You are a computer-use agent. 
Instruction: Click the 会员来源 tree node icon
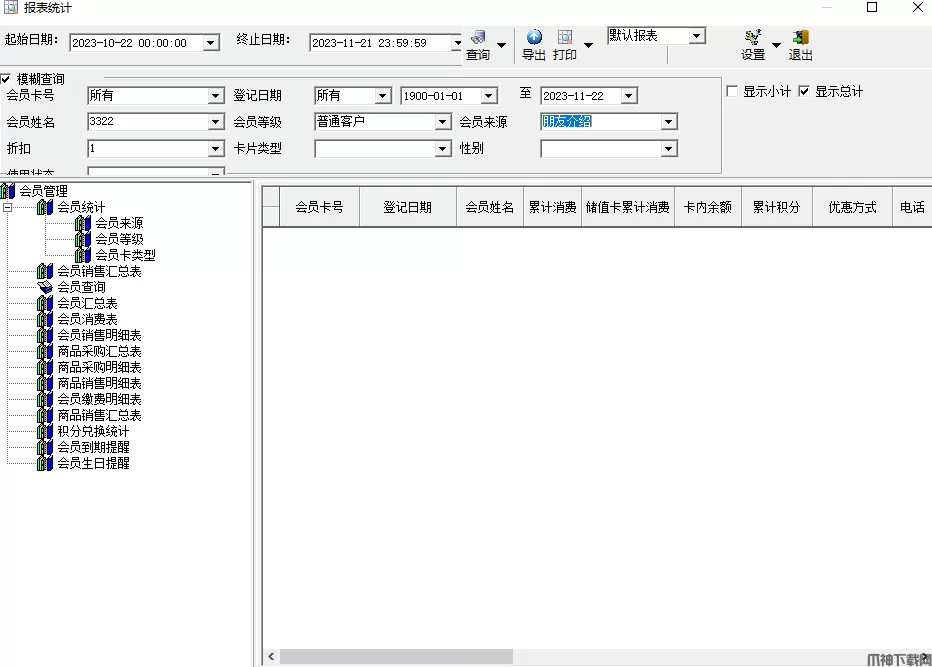tap(84, 223)
